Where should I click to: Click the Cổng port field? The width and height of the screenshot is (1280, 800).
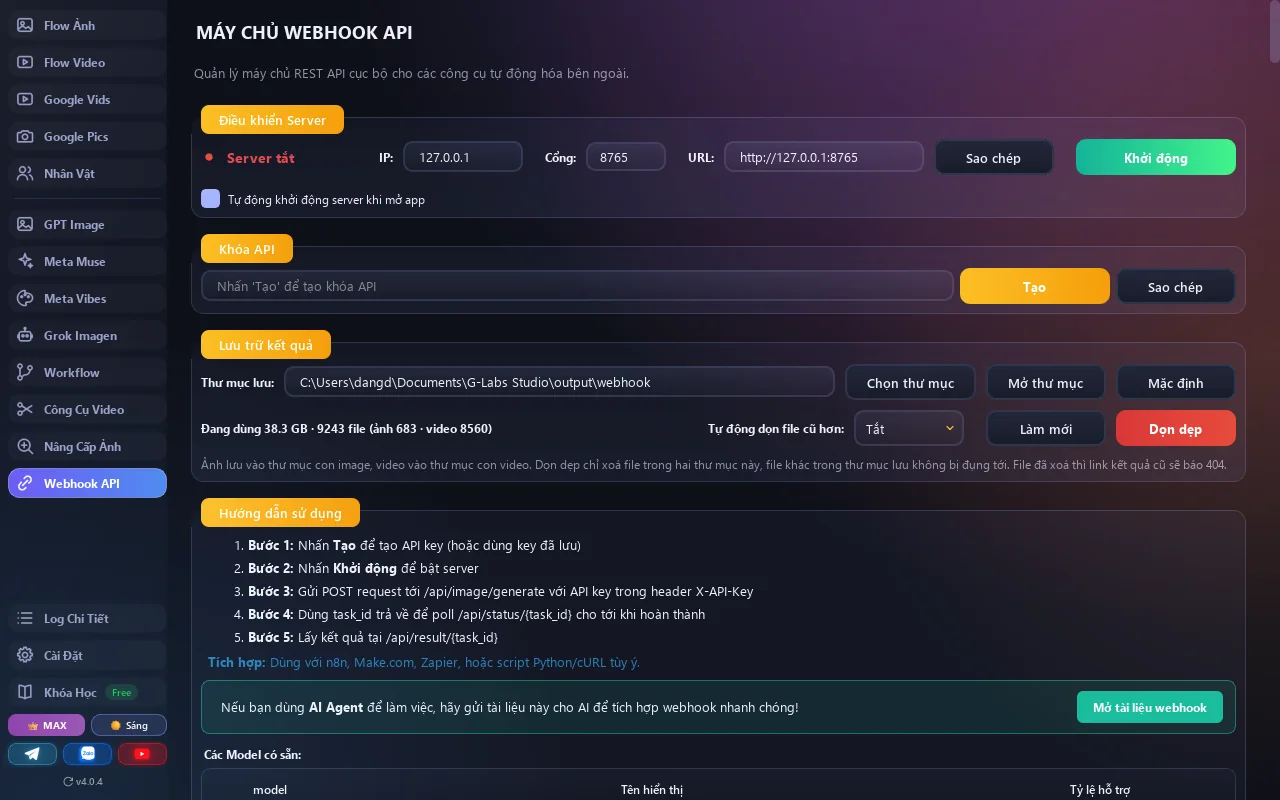(x=626, y=158)
